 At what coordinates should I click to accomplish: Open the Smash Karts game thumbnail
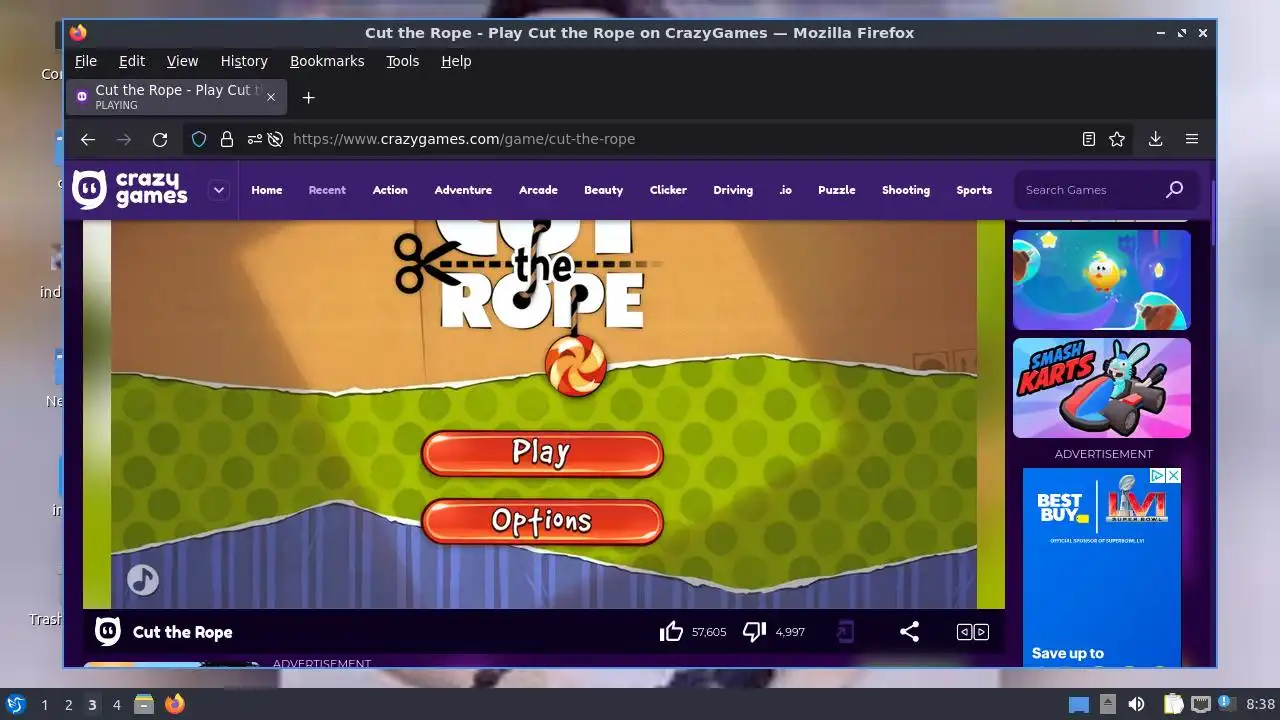tap(1102, 388)
